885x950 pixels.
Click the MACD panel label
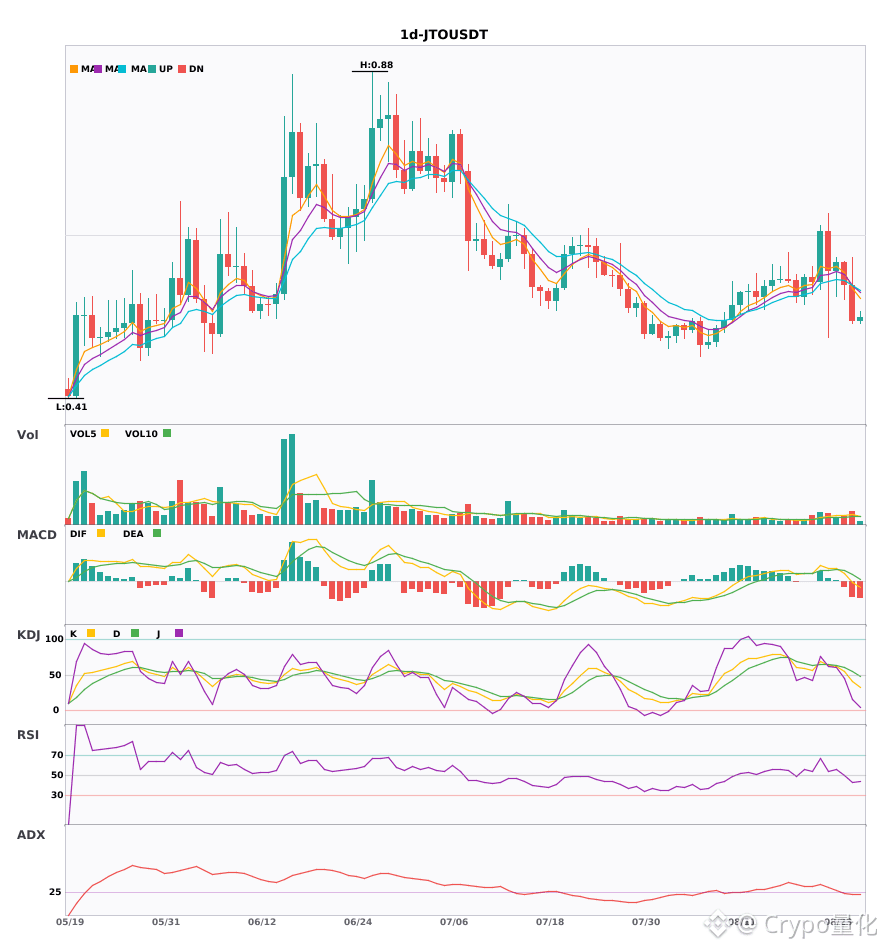coord(36,535)
